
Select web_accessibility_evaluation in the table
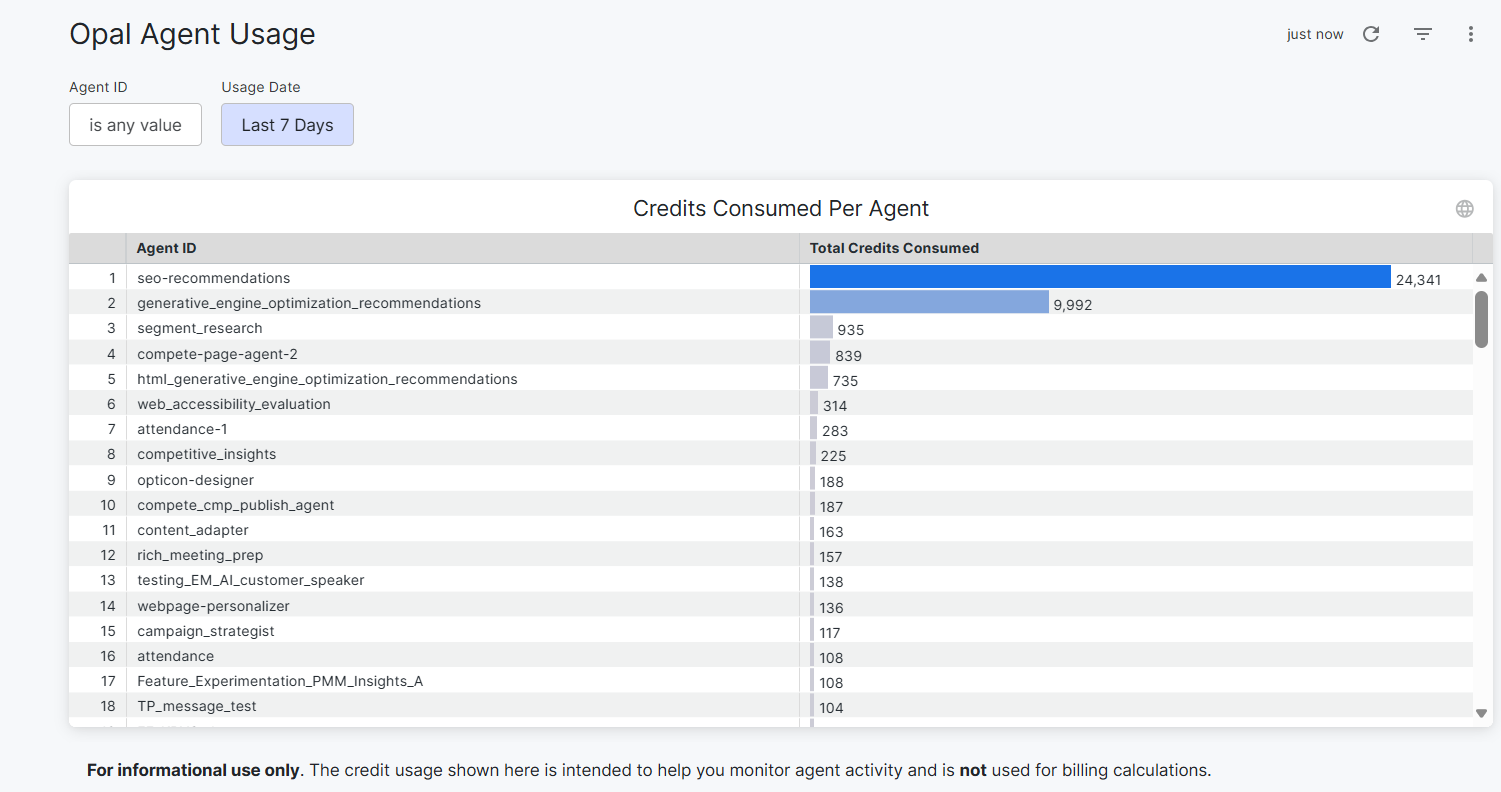point(234,404)
